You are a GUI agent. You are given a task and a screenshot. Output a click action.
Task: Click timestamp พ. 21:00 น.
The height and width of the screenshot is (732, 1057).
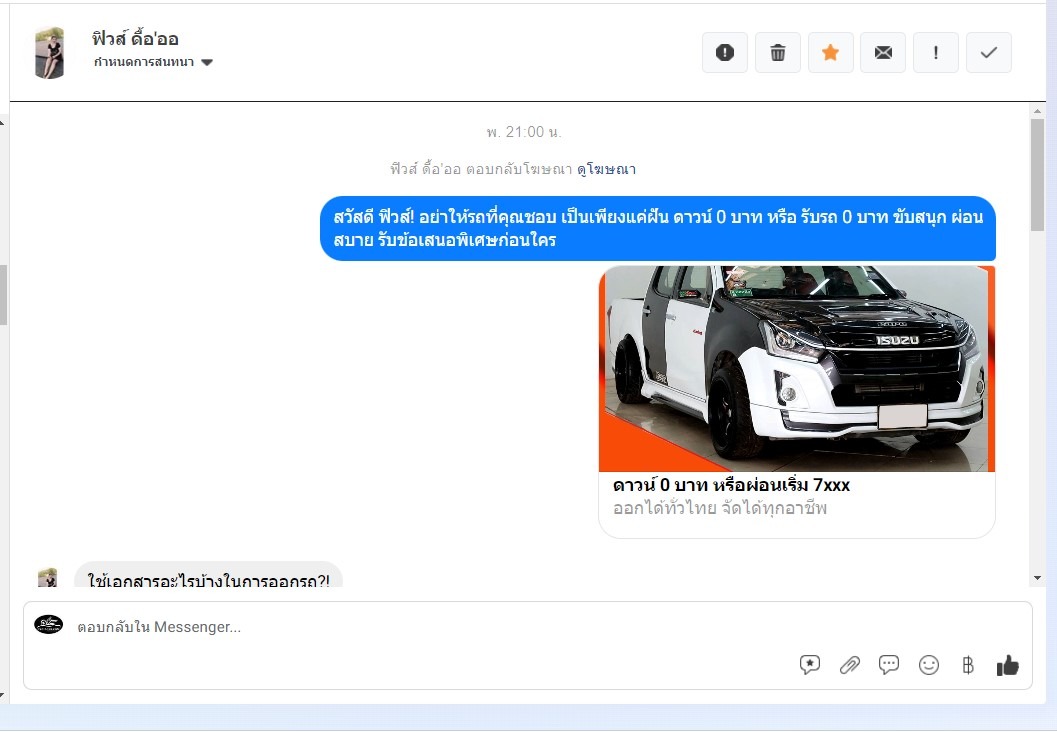[524, 132]
